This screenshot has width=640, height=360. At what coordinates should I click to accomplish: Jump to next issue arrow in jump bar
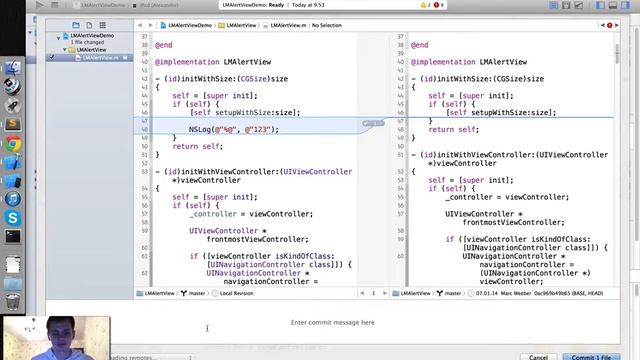point(616,25)
